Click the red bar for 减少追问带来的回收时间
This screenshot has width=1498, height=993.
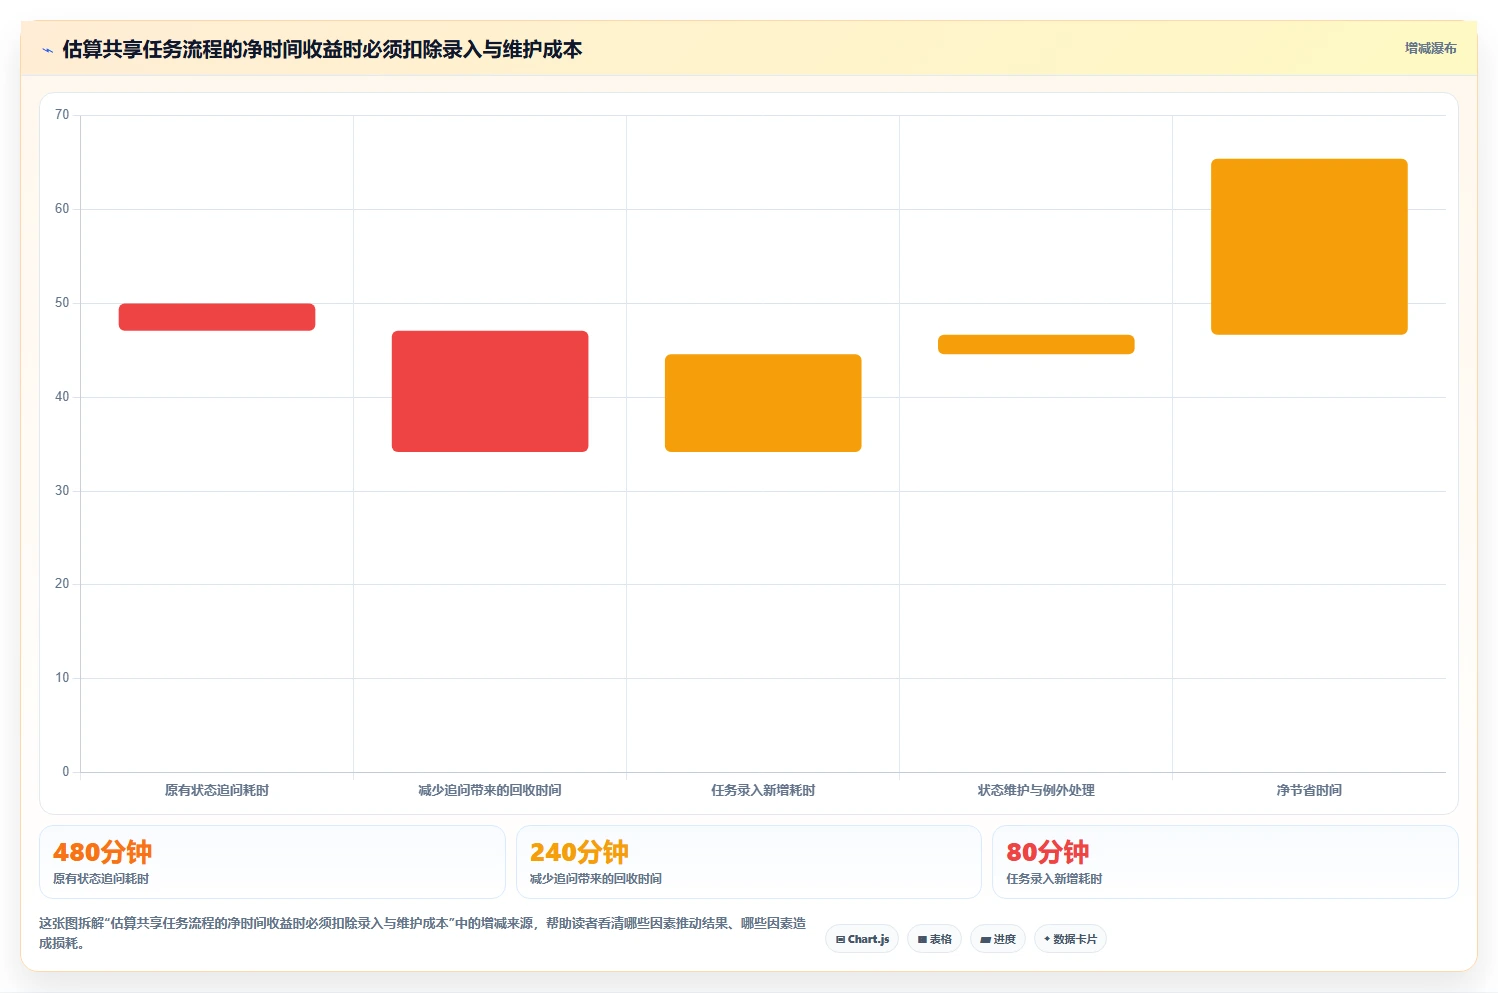point(490,391)
